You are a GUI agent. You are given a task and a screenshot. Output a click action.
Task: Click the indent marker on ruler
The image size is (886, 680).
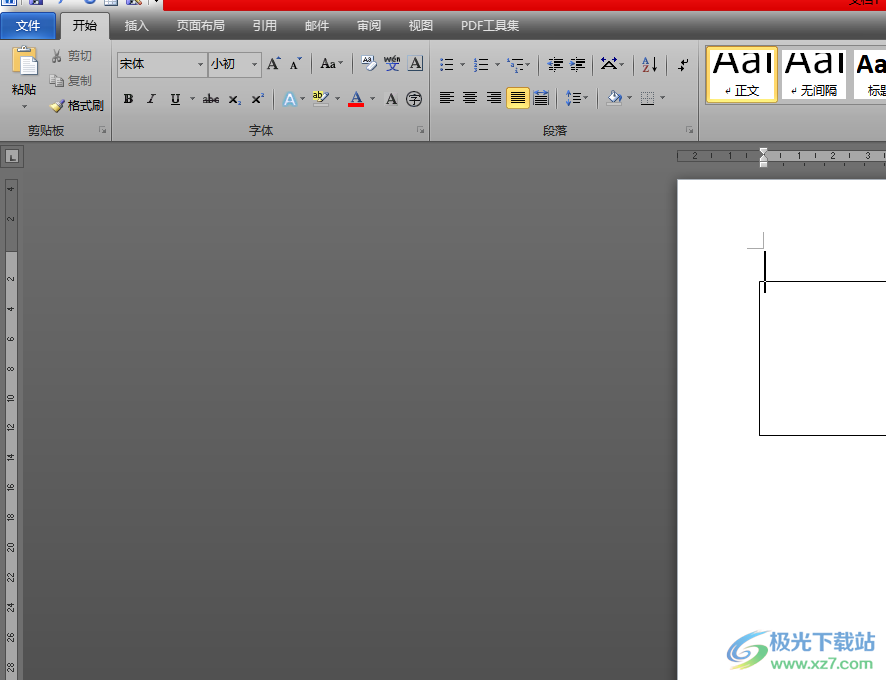pos(763,157)
